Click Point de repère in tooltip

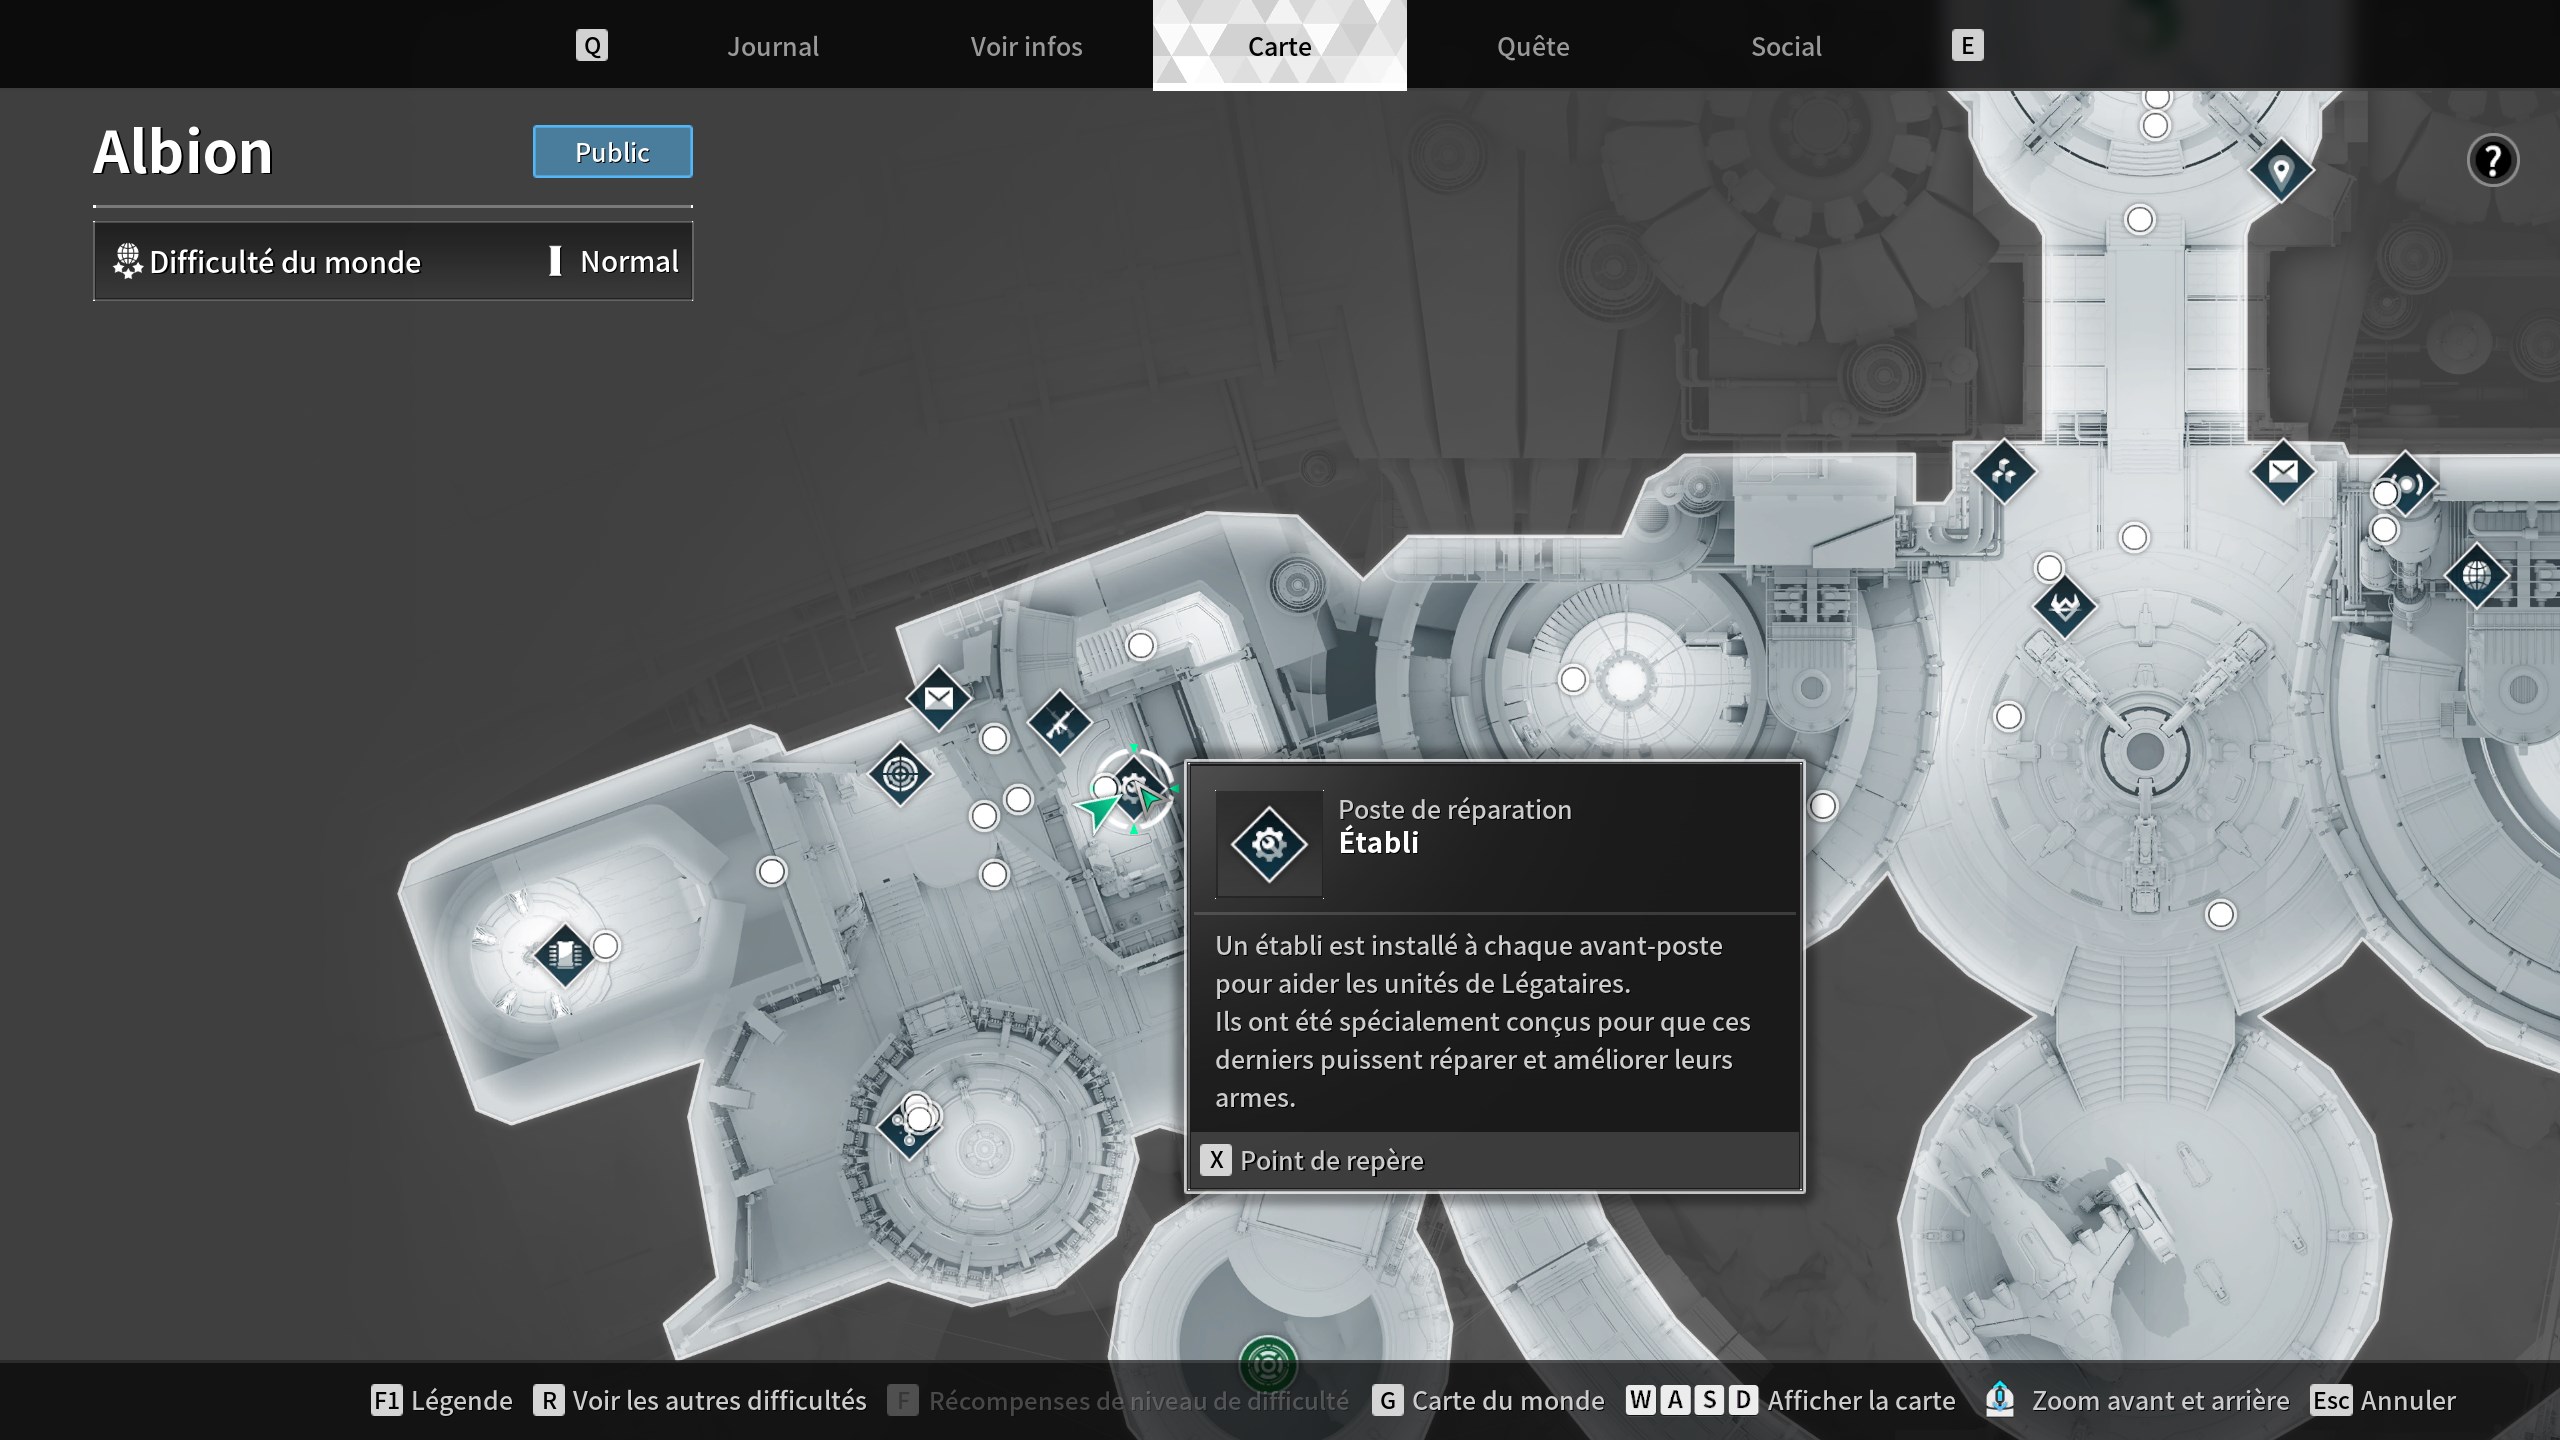coord(1331,1160)
